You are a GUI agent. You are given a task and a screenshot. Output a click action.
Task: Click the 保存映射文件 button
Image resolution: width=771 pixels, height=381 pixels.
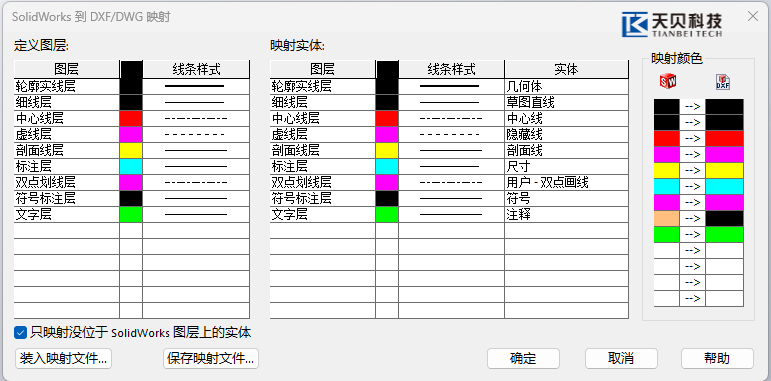[x=210, y=358]
